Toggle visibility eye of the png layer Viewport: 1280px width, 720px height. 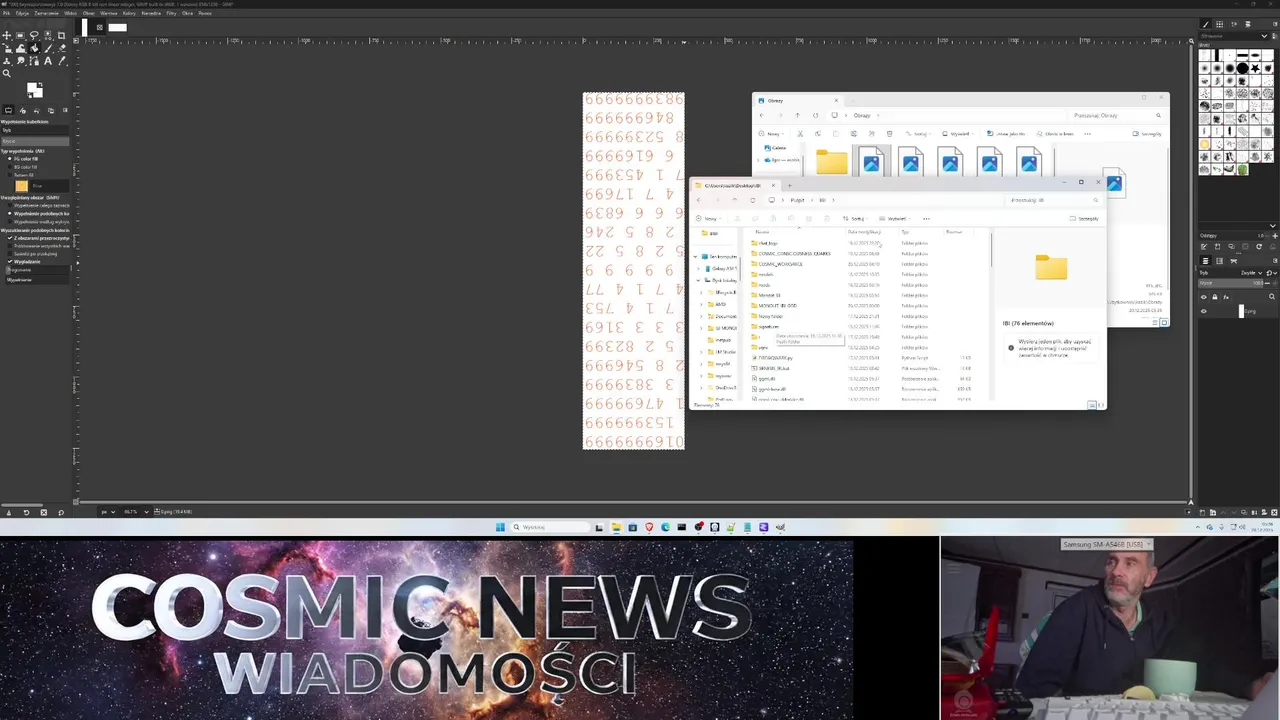coord(1203,311)
